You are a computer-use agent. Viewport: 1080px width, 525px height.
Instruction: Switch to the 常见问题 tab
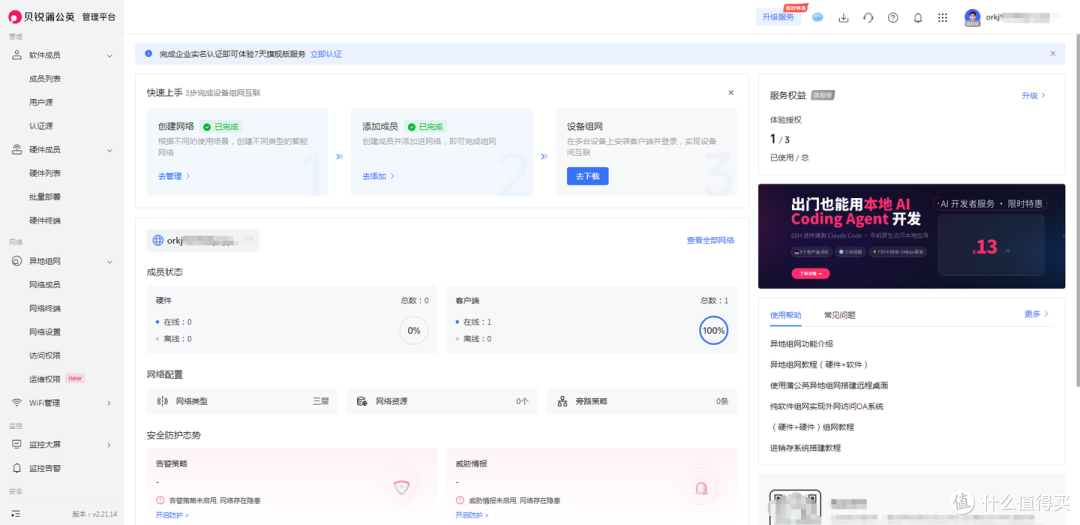click(x=840, y=315)
